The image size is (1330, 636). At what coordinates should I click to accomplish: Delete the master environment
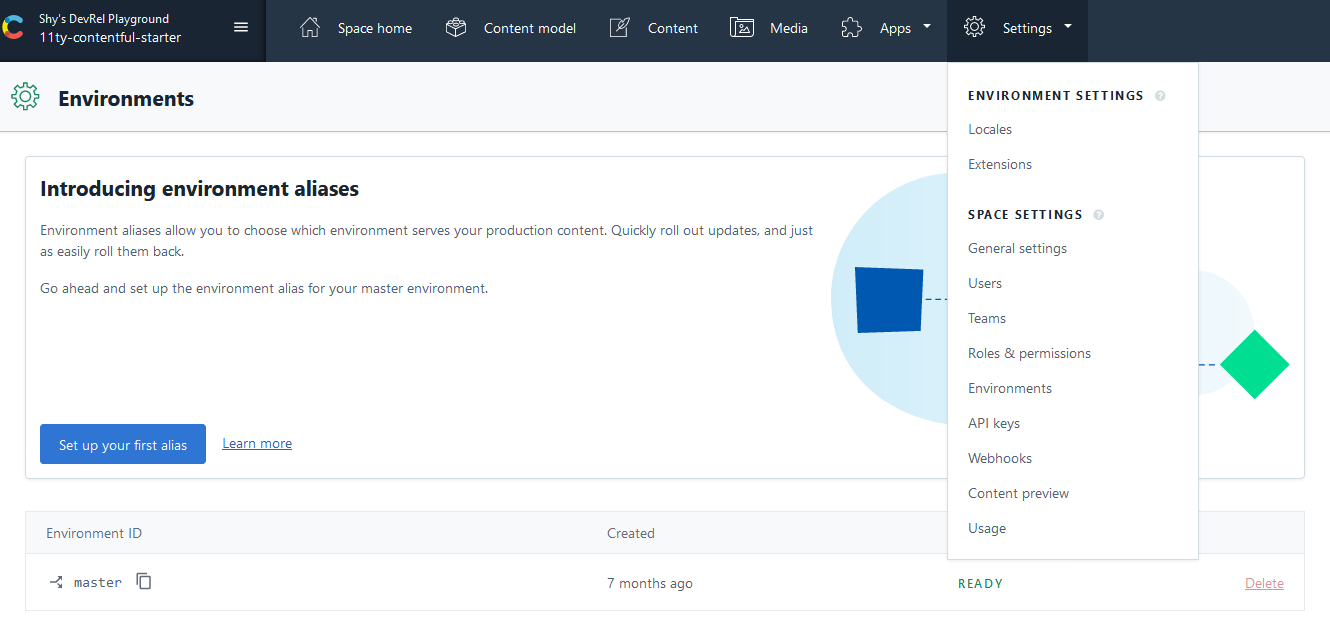(1264, 583)
